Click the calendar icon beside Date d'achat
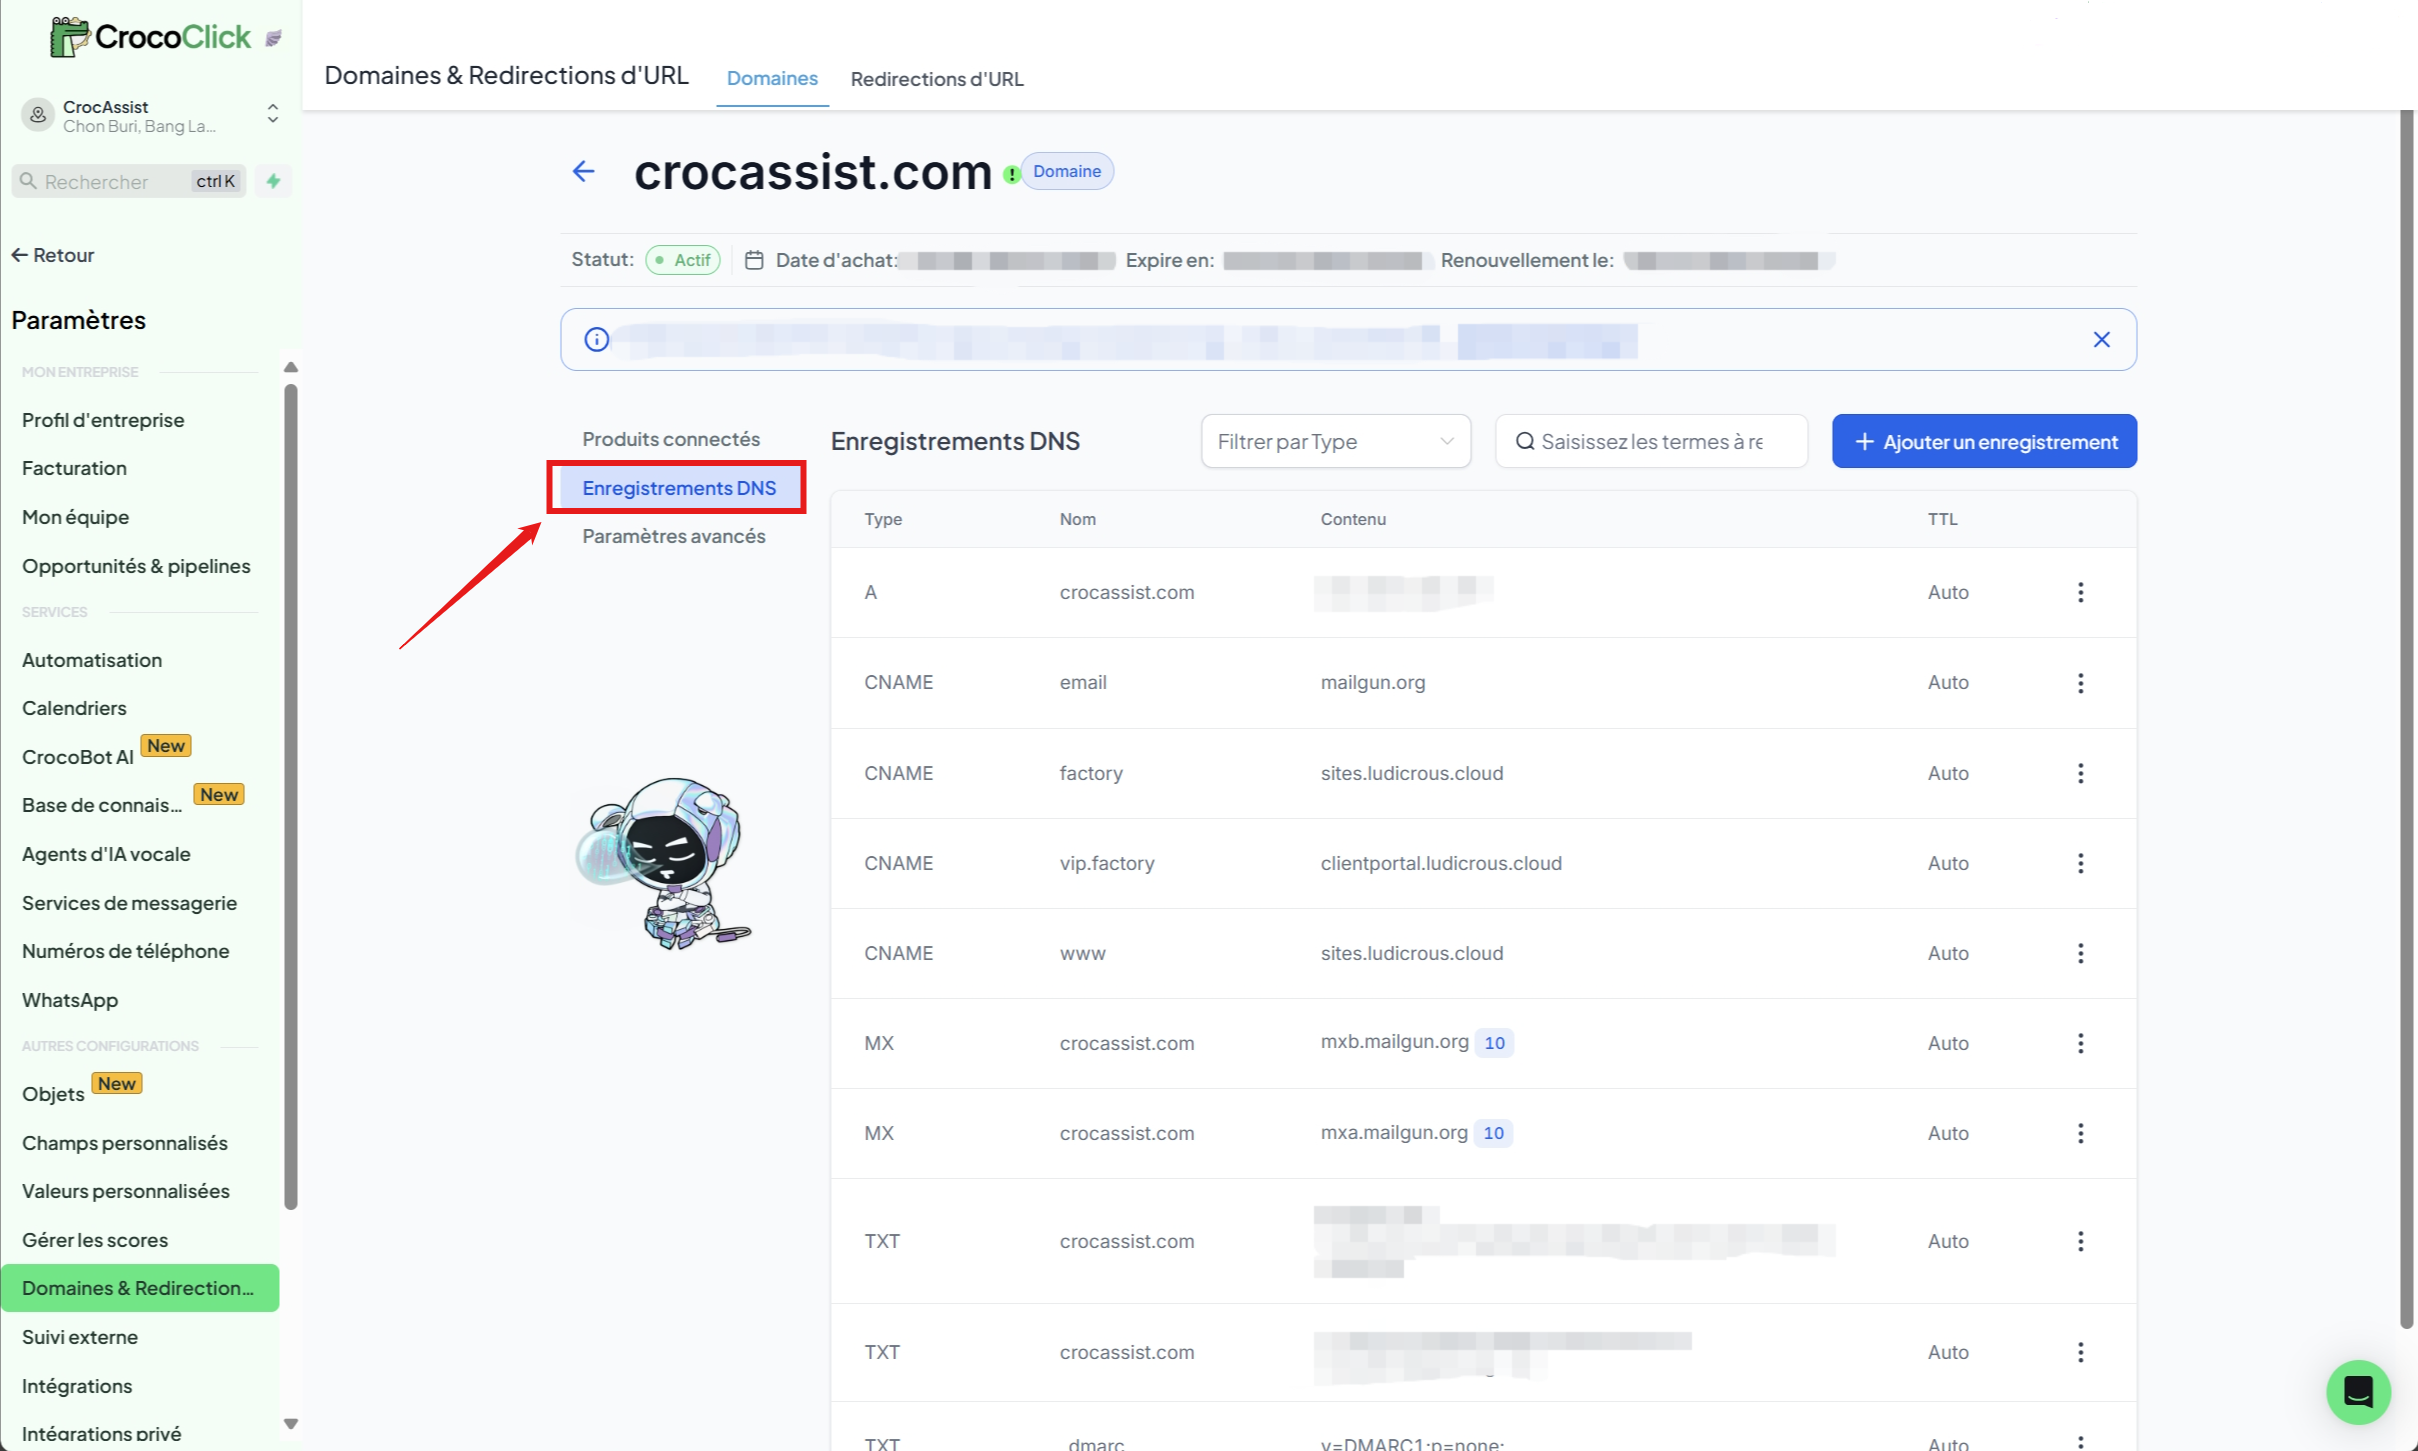The width and height of the screenshot is (2418, 1451). pyautogui.click(x=754, y=260)
